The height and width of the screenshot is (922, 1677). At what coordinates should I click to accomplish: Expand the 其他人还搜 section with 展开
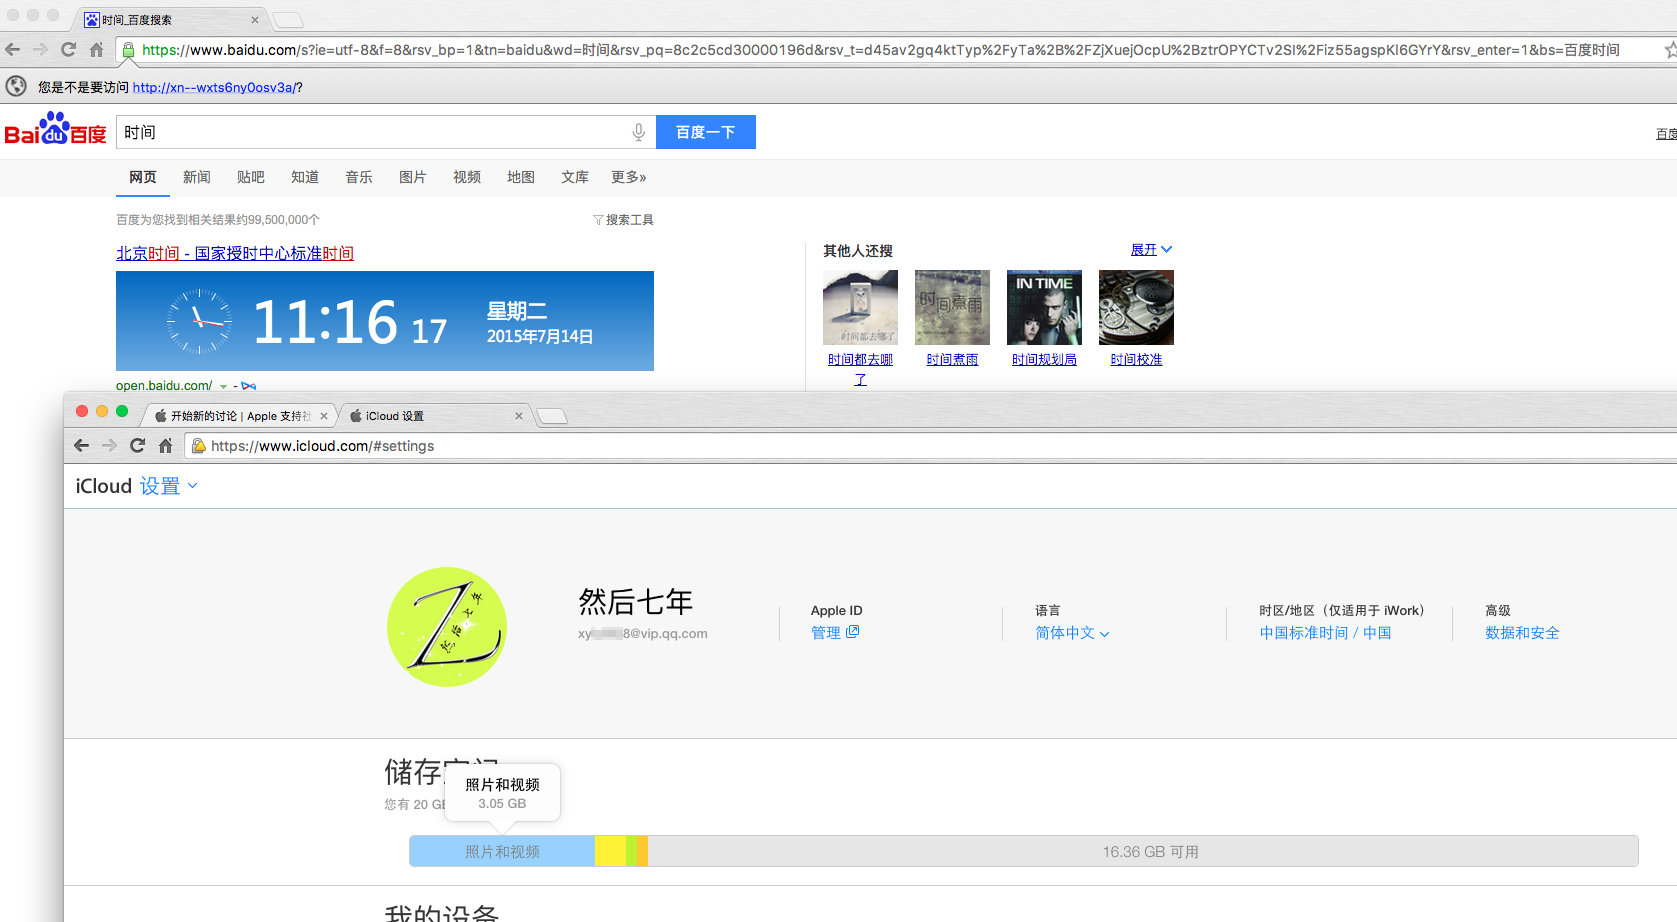point(1150,250)
